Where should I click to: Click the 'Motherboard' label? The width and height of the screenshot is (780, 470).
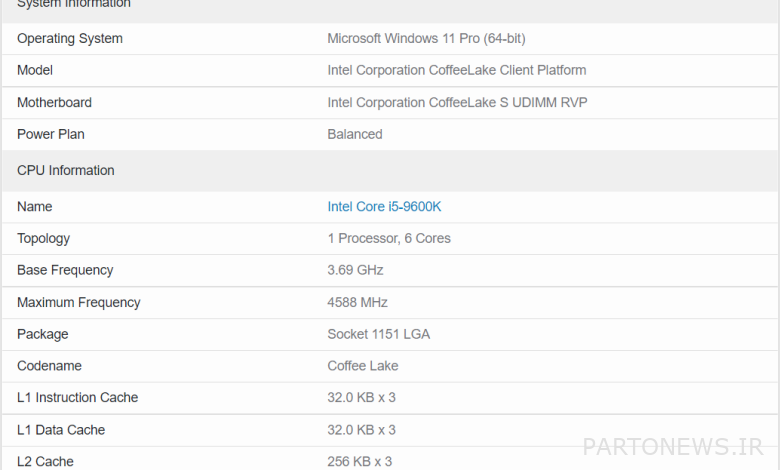pos(54,102)
